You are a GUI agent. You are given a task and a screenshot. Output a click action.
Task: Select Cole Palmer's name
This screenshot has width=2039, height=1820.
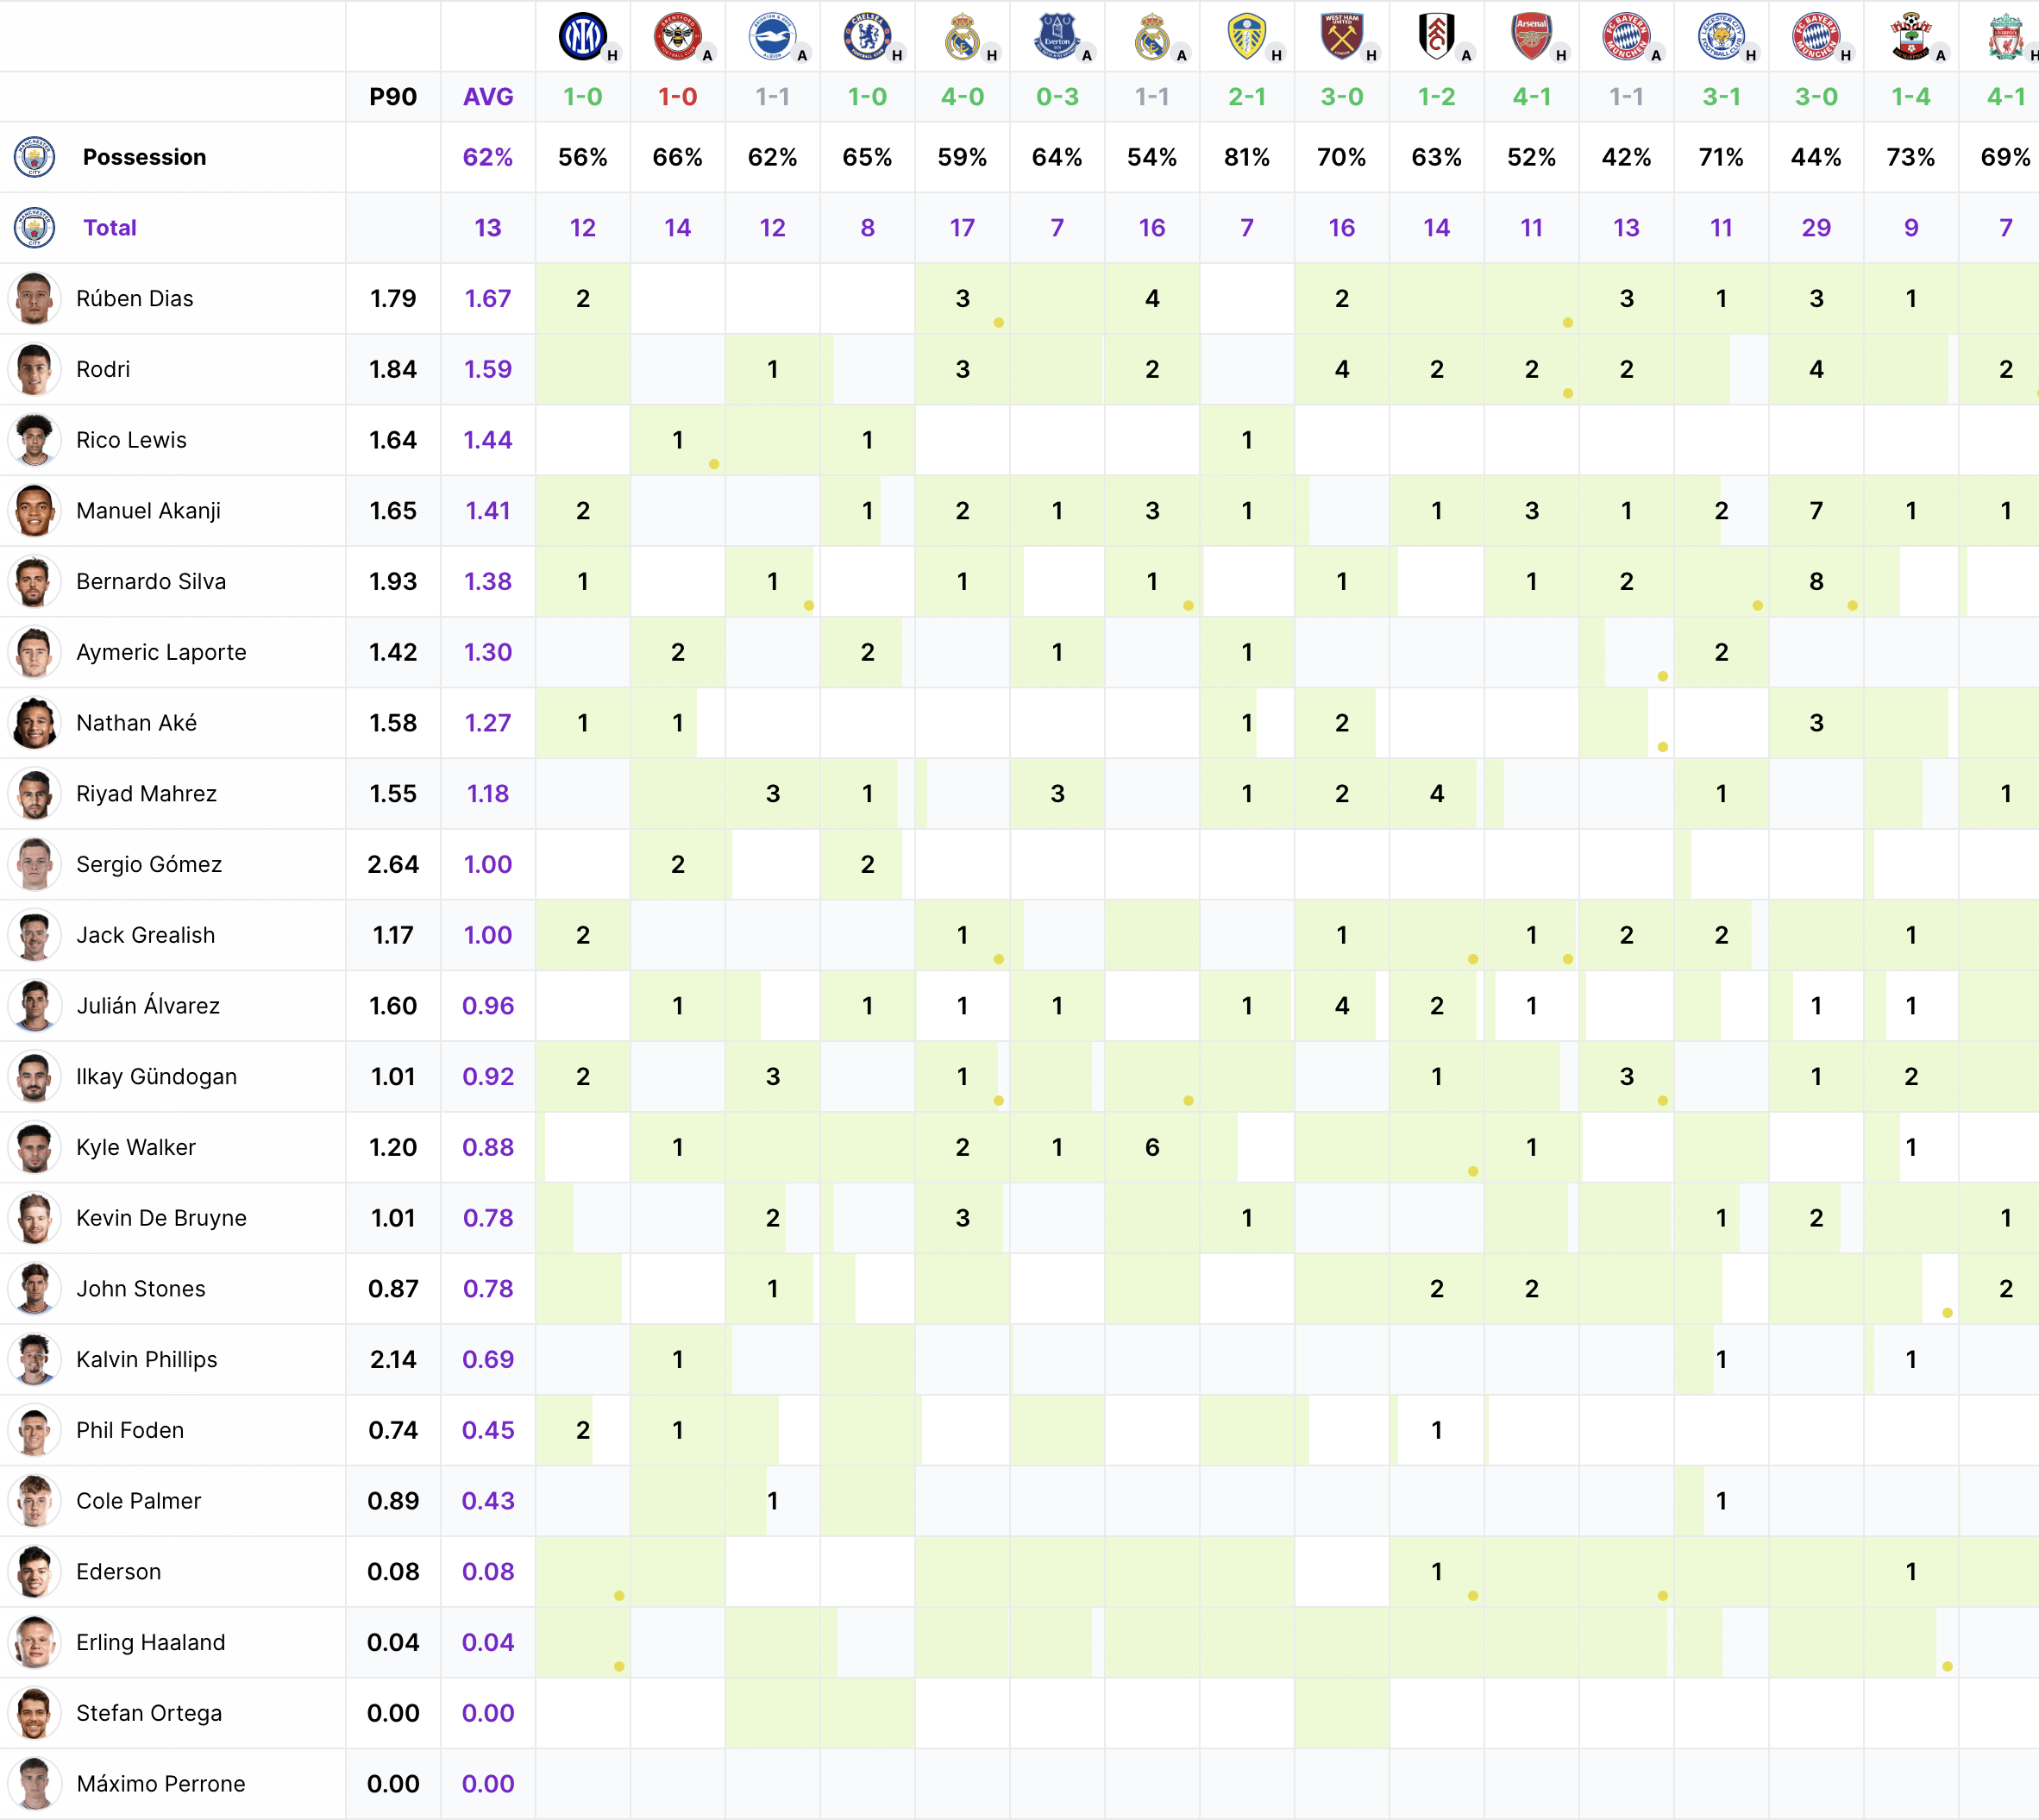tap(138, 1501)
